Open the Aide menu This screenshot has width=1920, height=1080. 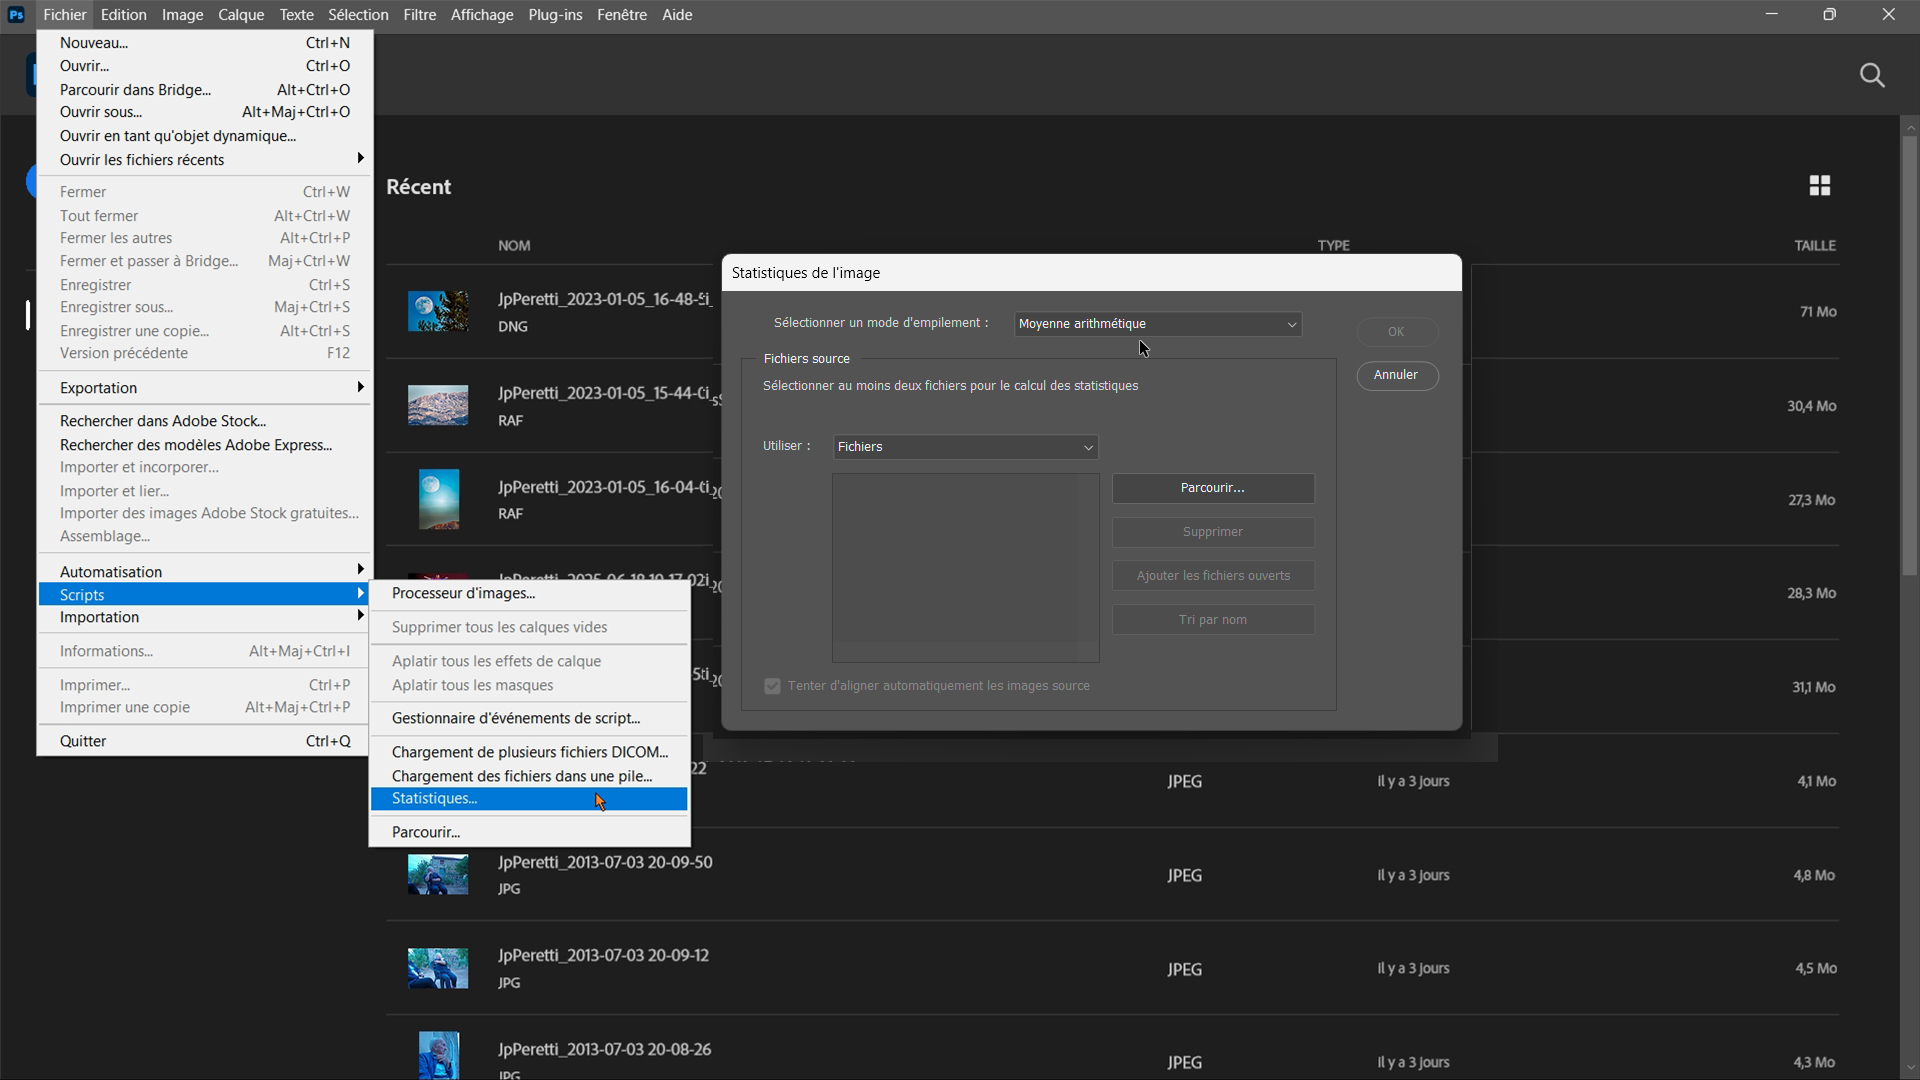point(677,15)
